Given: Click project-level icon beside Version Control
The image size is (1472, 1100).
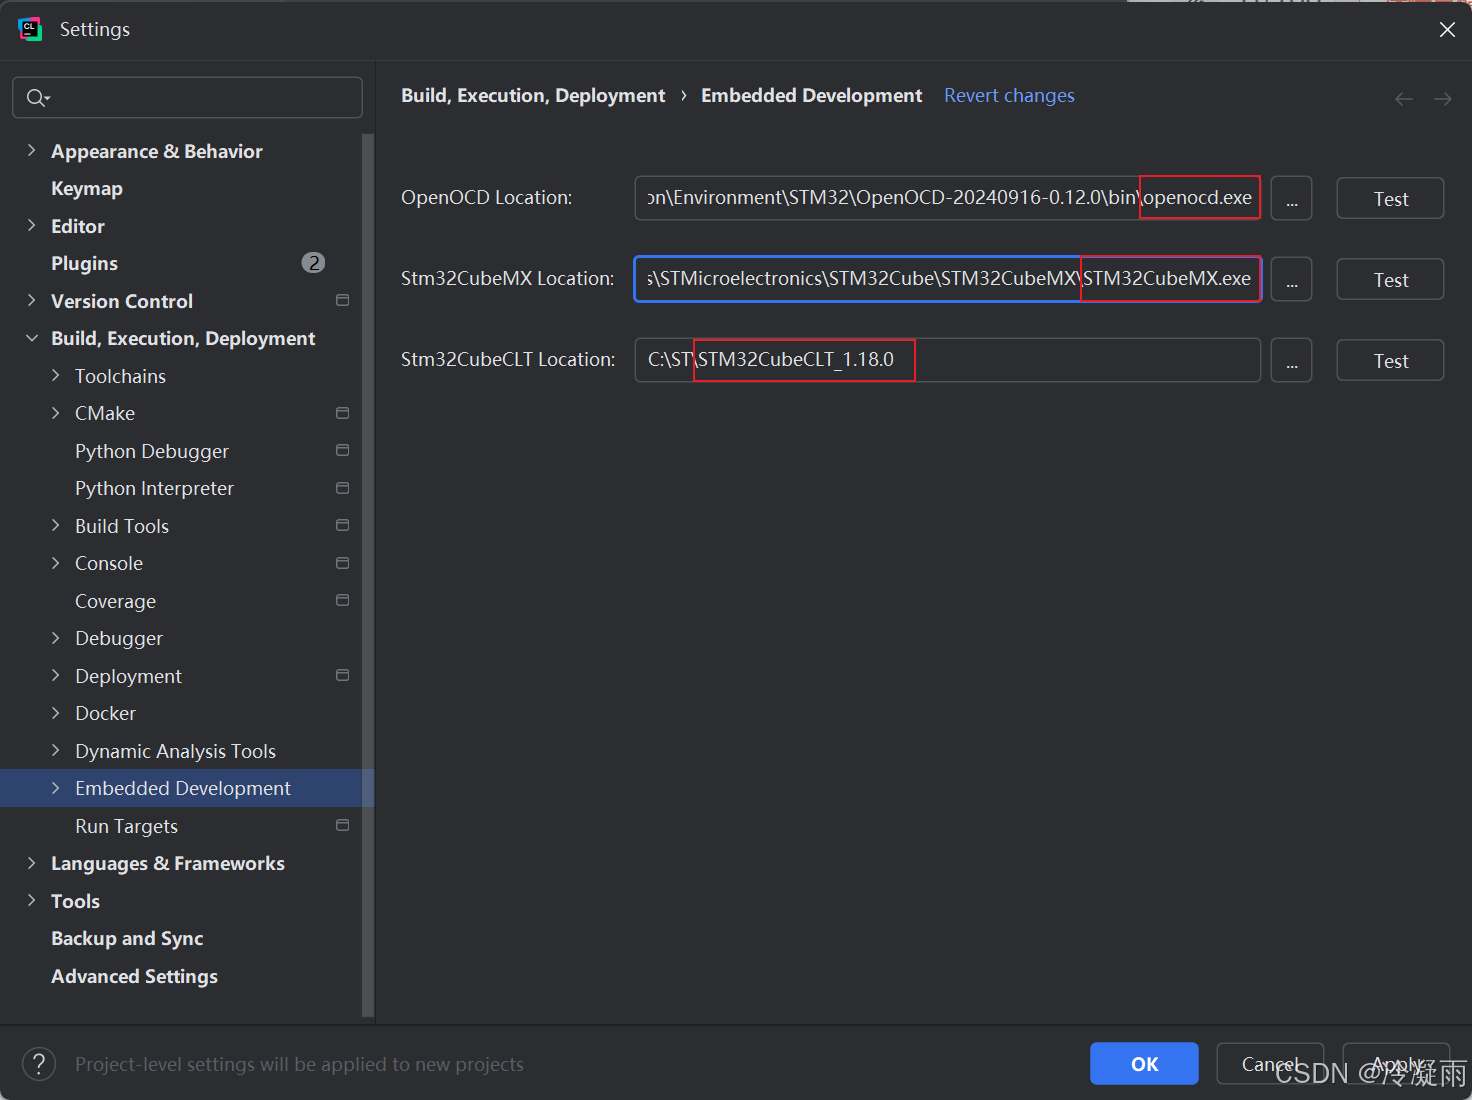Looking at the screenshot, I should click(343, 300).
